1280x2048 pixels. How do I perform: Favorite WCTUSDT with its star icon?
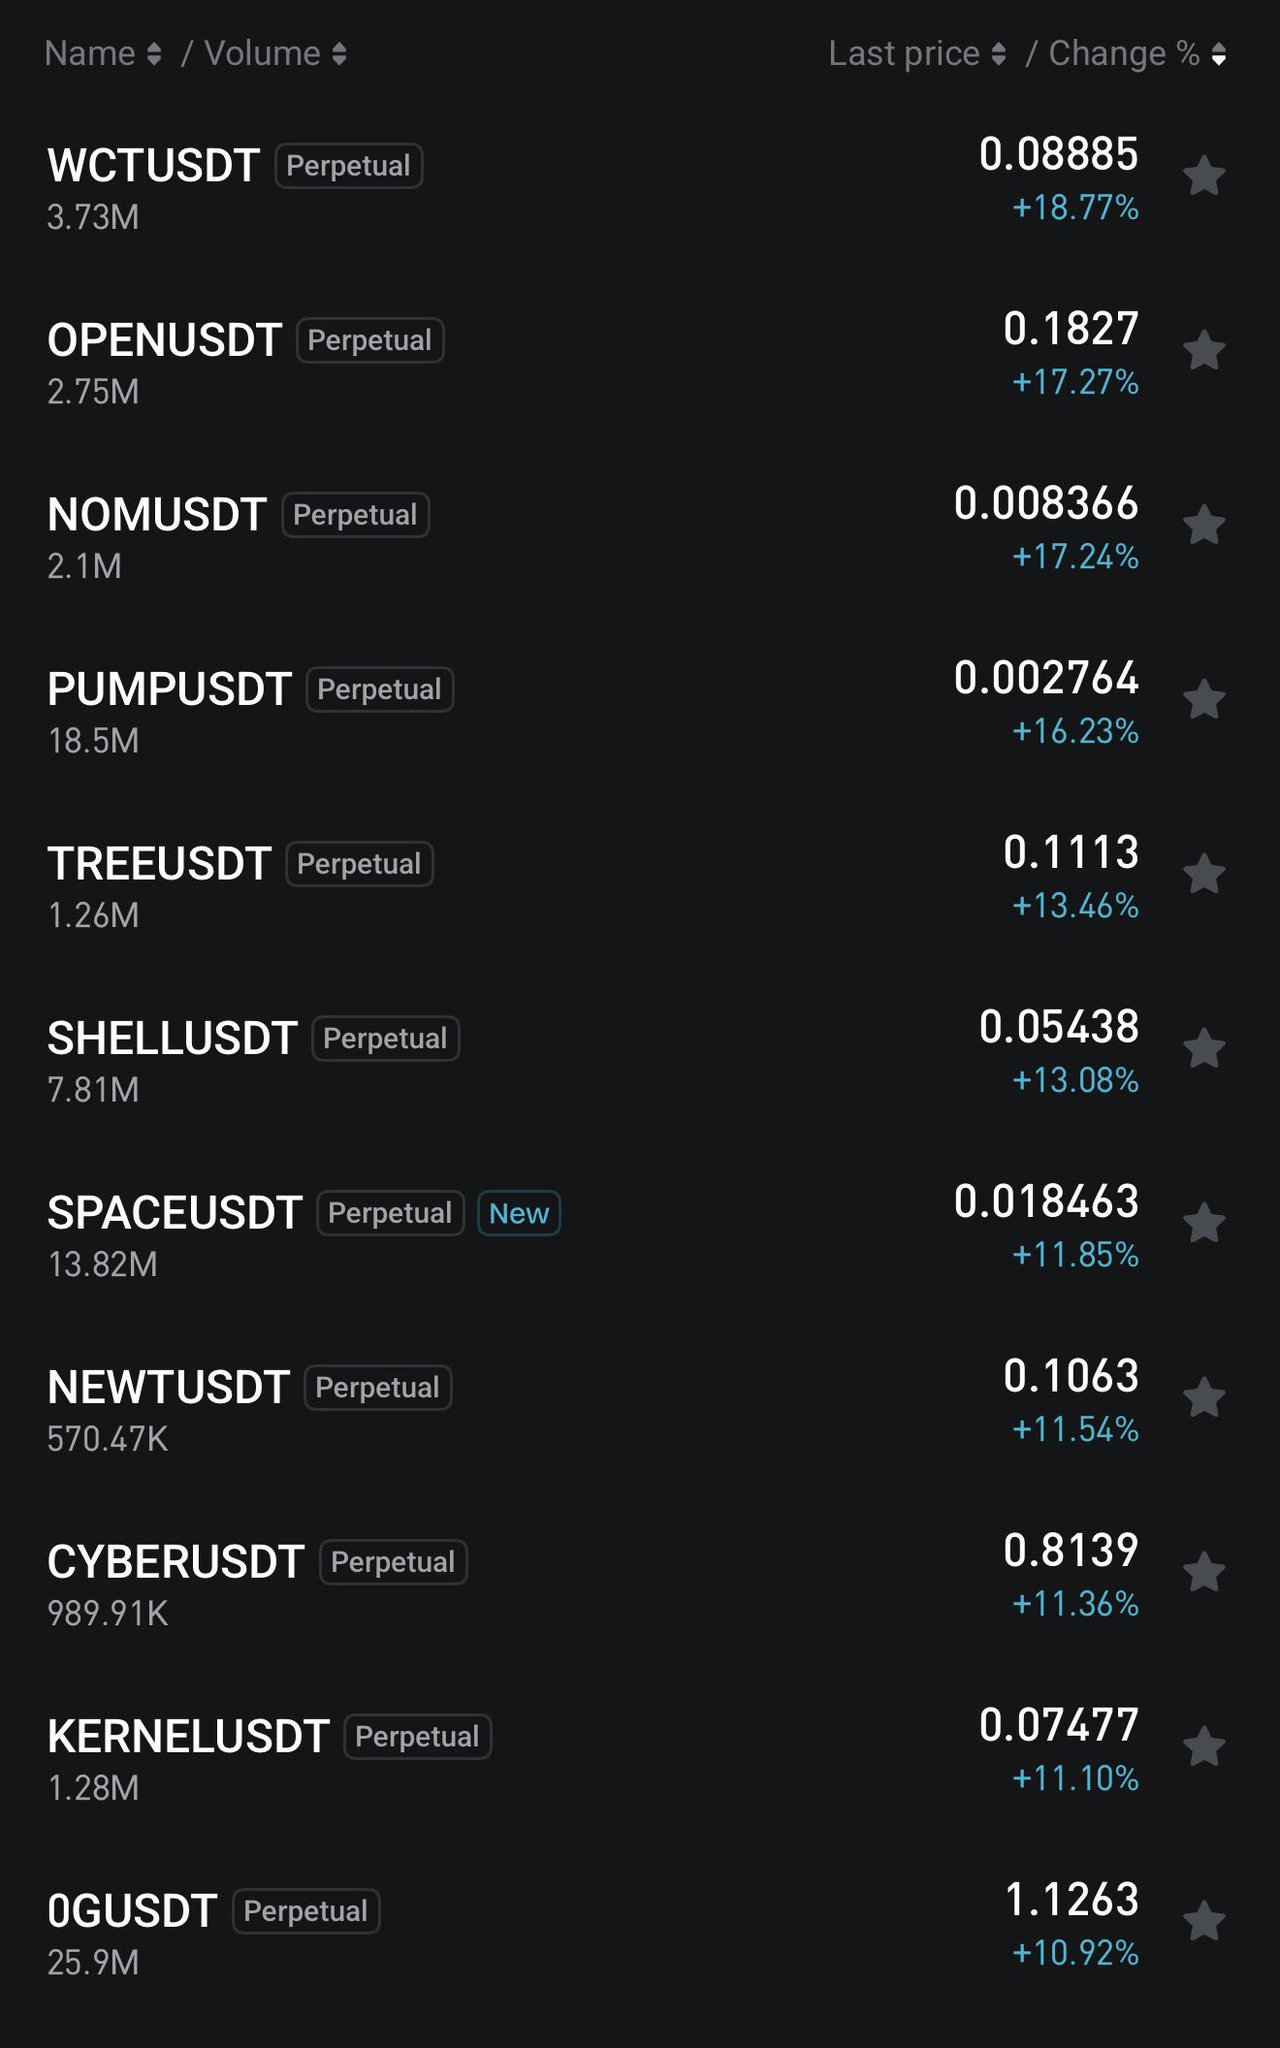tap(1204, 176)
